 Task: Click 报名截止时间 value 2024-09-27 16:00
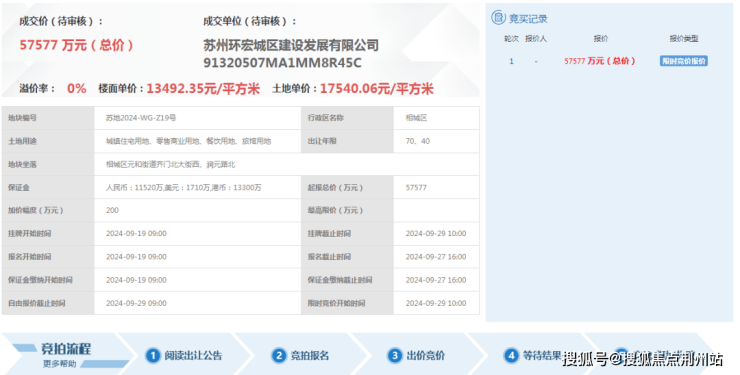tap(436, 257)
